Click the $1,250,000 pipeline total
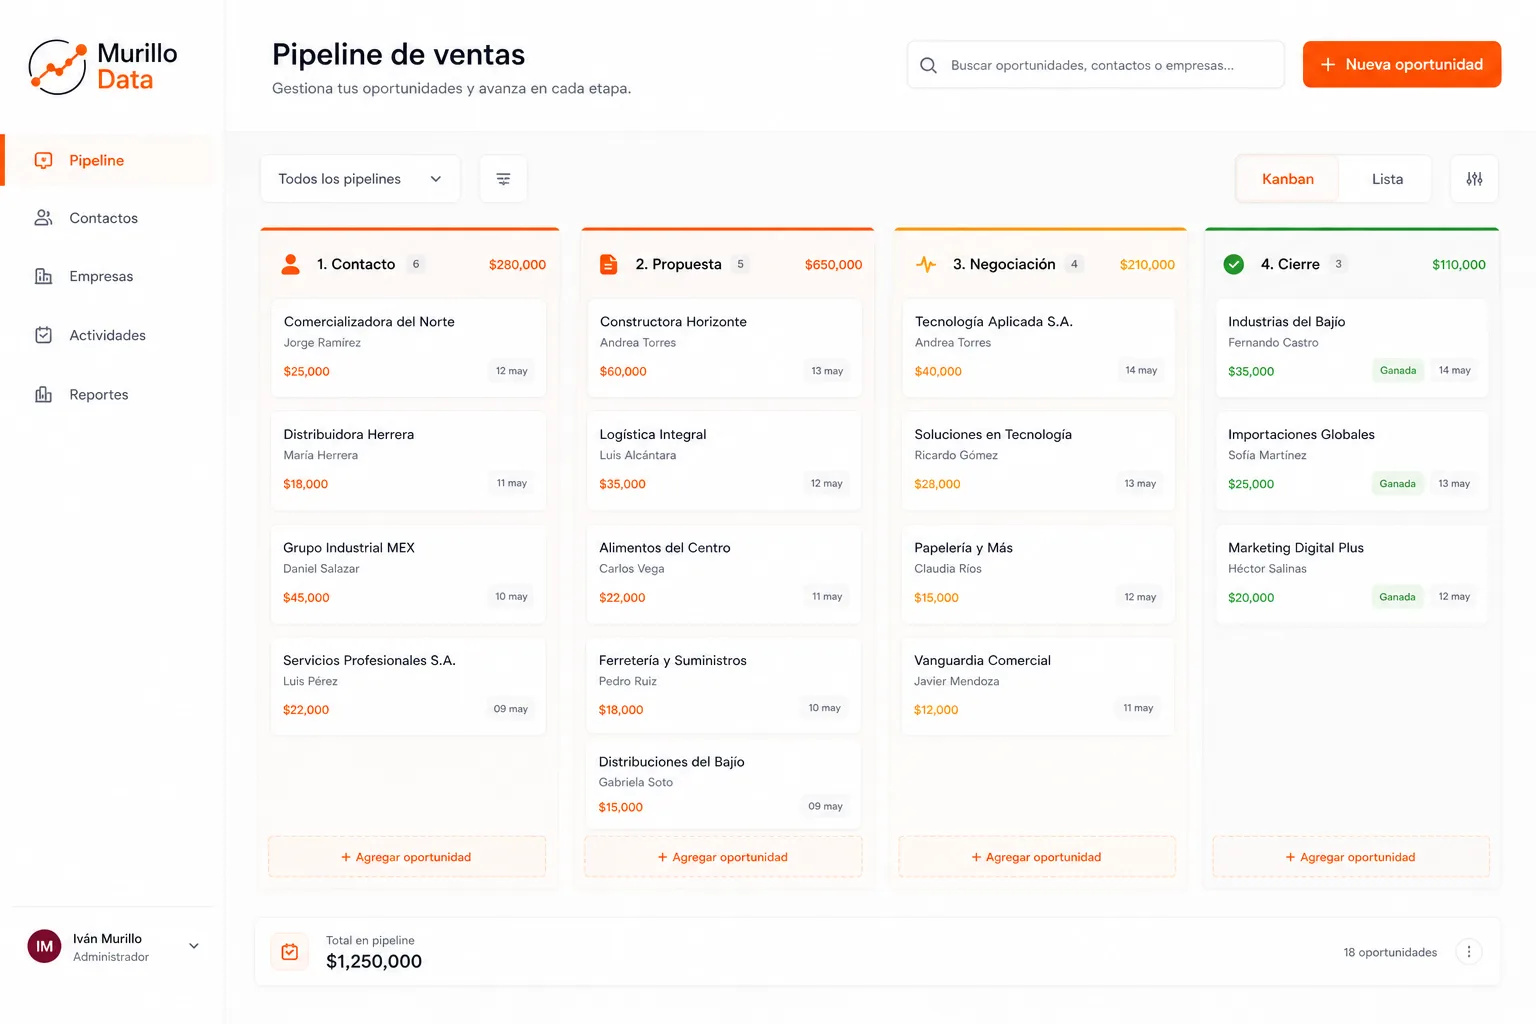The width and height of the screenshot is (1536, 1024). click(374, 962)
